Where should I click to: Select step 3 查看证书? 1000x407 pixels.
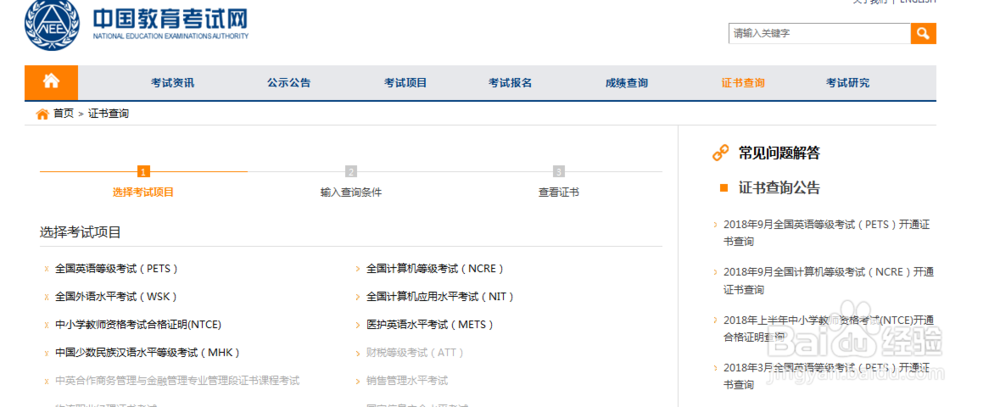click(559, 192)
